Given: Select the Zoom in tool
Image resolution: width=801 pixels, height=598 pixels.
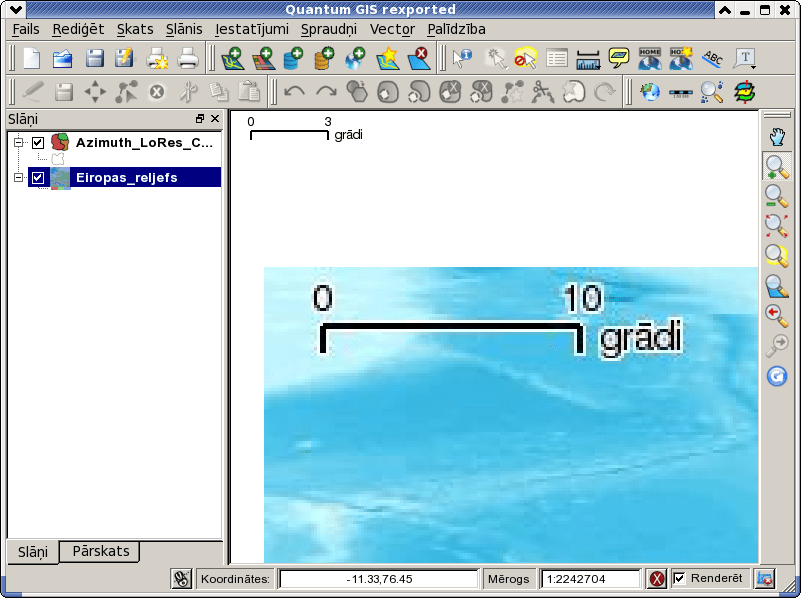Looking at the screenshot, I should click(x=776, y=167).
